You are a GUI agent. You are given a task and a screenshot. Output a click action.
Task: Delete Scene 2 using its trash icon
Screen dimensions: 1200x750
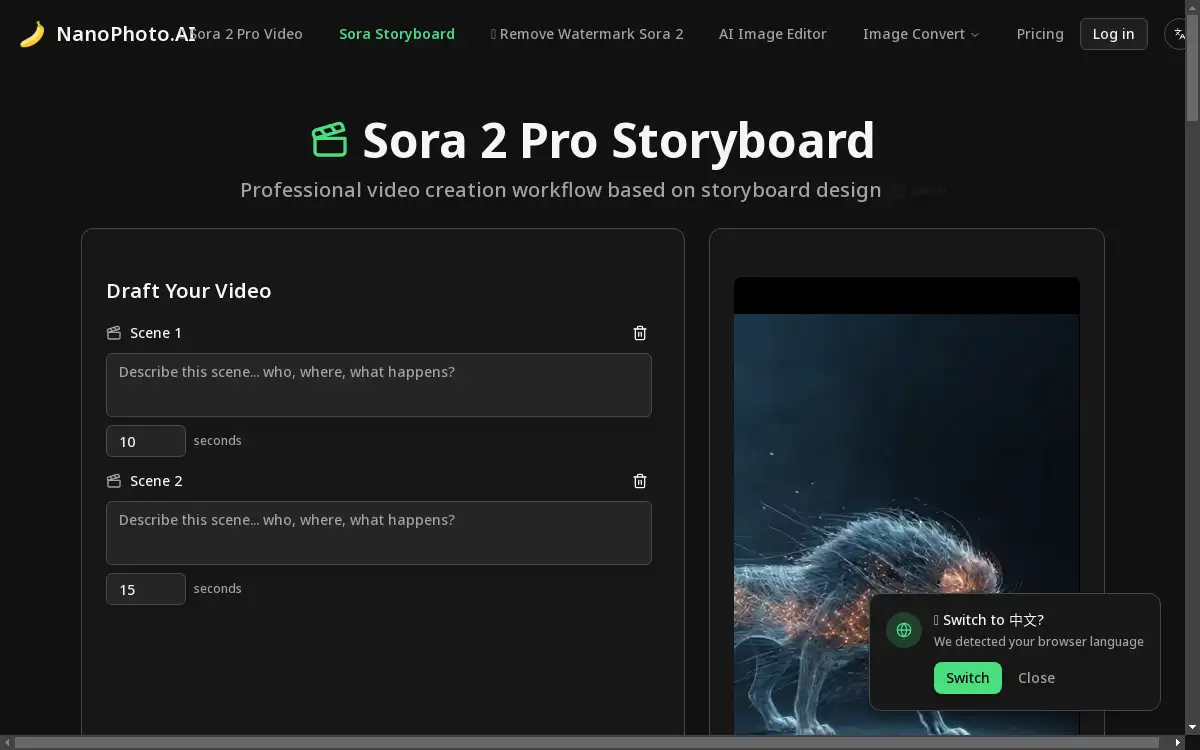[640, 481]
